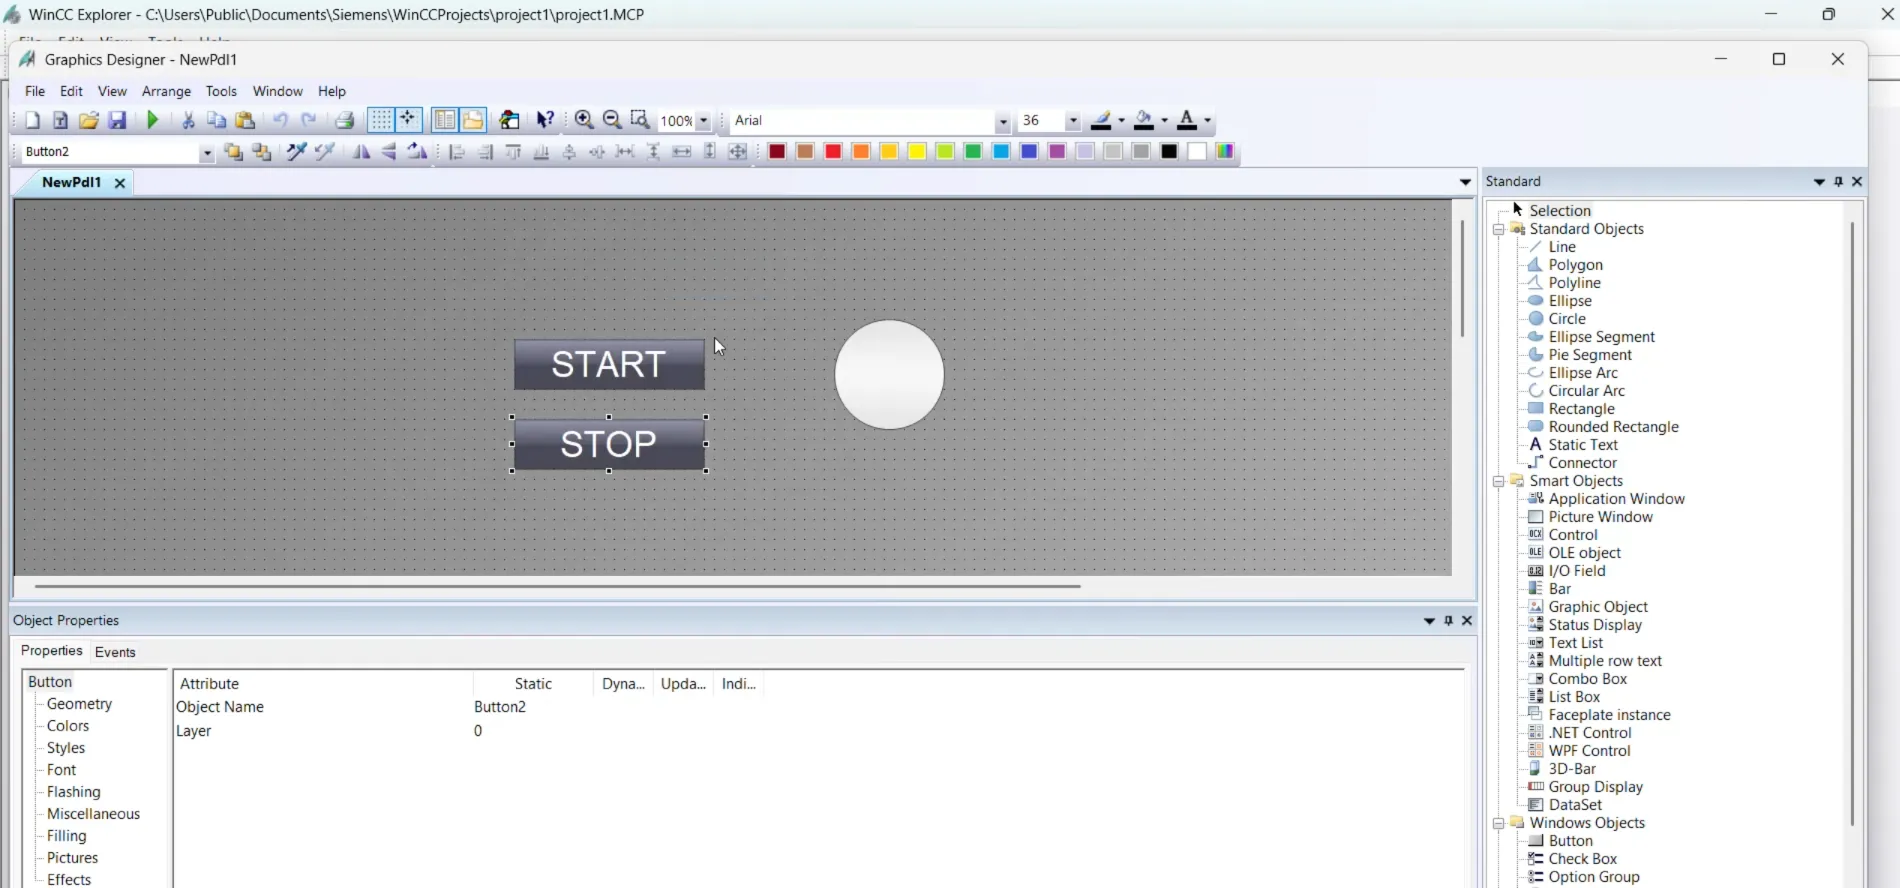Open the fill color dropdown arrow
The width and height of the screenshot is (1900, 888).
pos(1164,121)
